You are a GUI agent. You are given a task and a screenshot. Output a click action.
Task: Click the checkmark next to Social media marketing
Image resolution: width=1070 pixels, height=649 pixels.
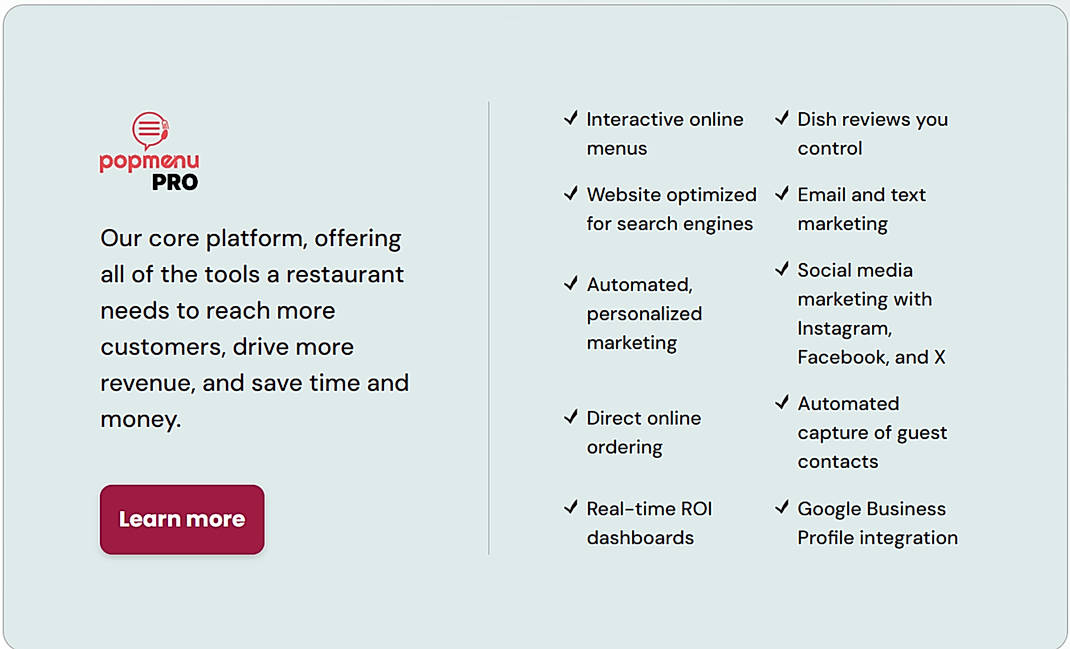point(782,268)
